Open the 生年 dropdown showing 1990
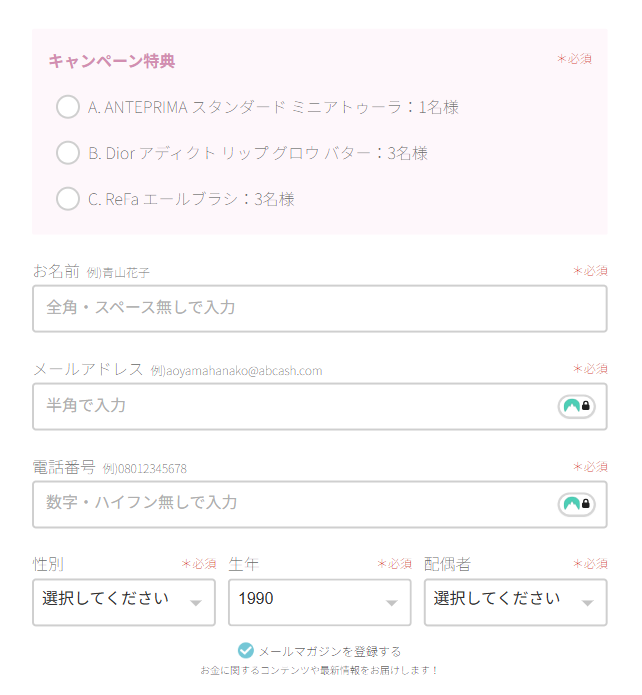This screenshot has width=642, height=695. [319, 602]
